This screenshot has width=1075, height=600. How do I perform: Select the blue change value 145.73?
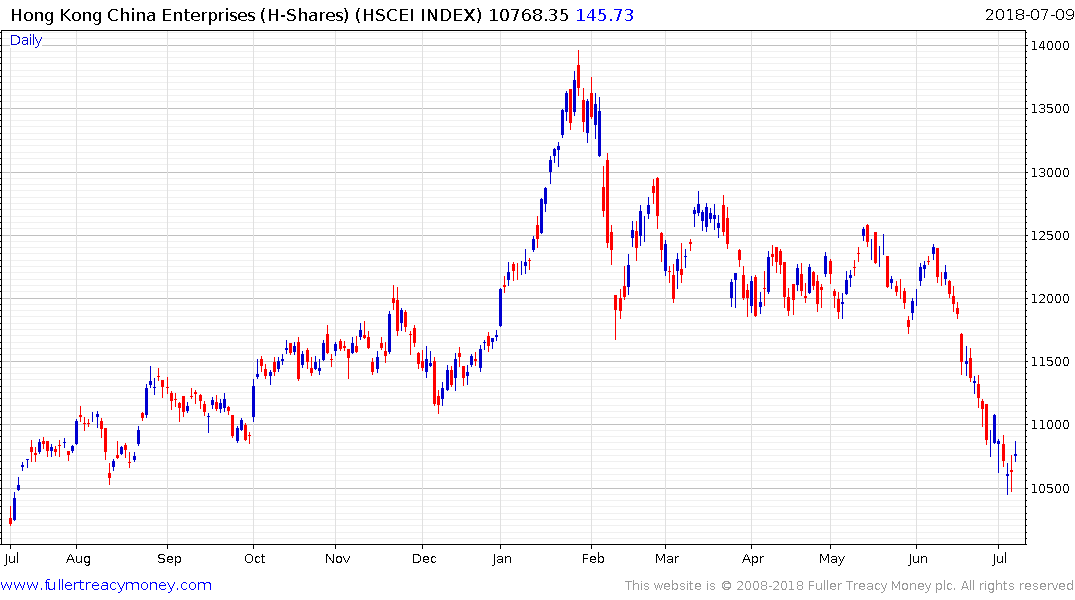coord(604,15)
